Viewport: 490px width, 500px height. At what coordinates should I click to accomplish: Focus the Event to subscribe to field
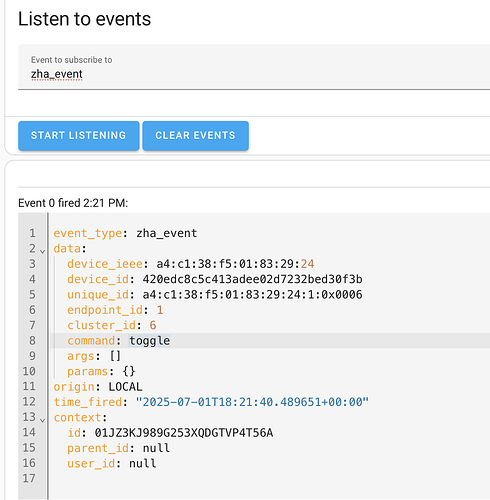click(254, 67)
